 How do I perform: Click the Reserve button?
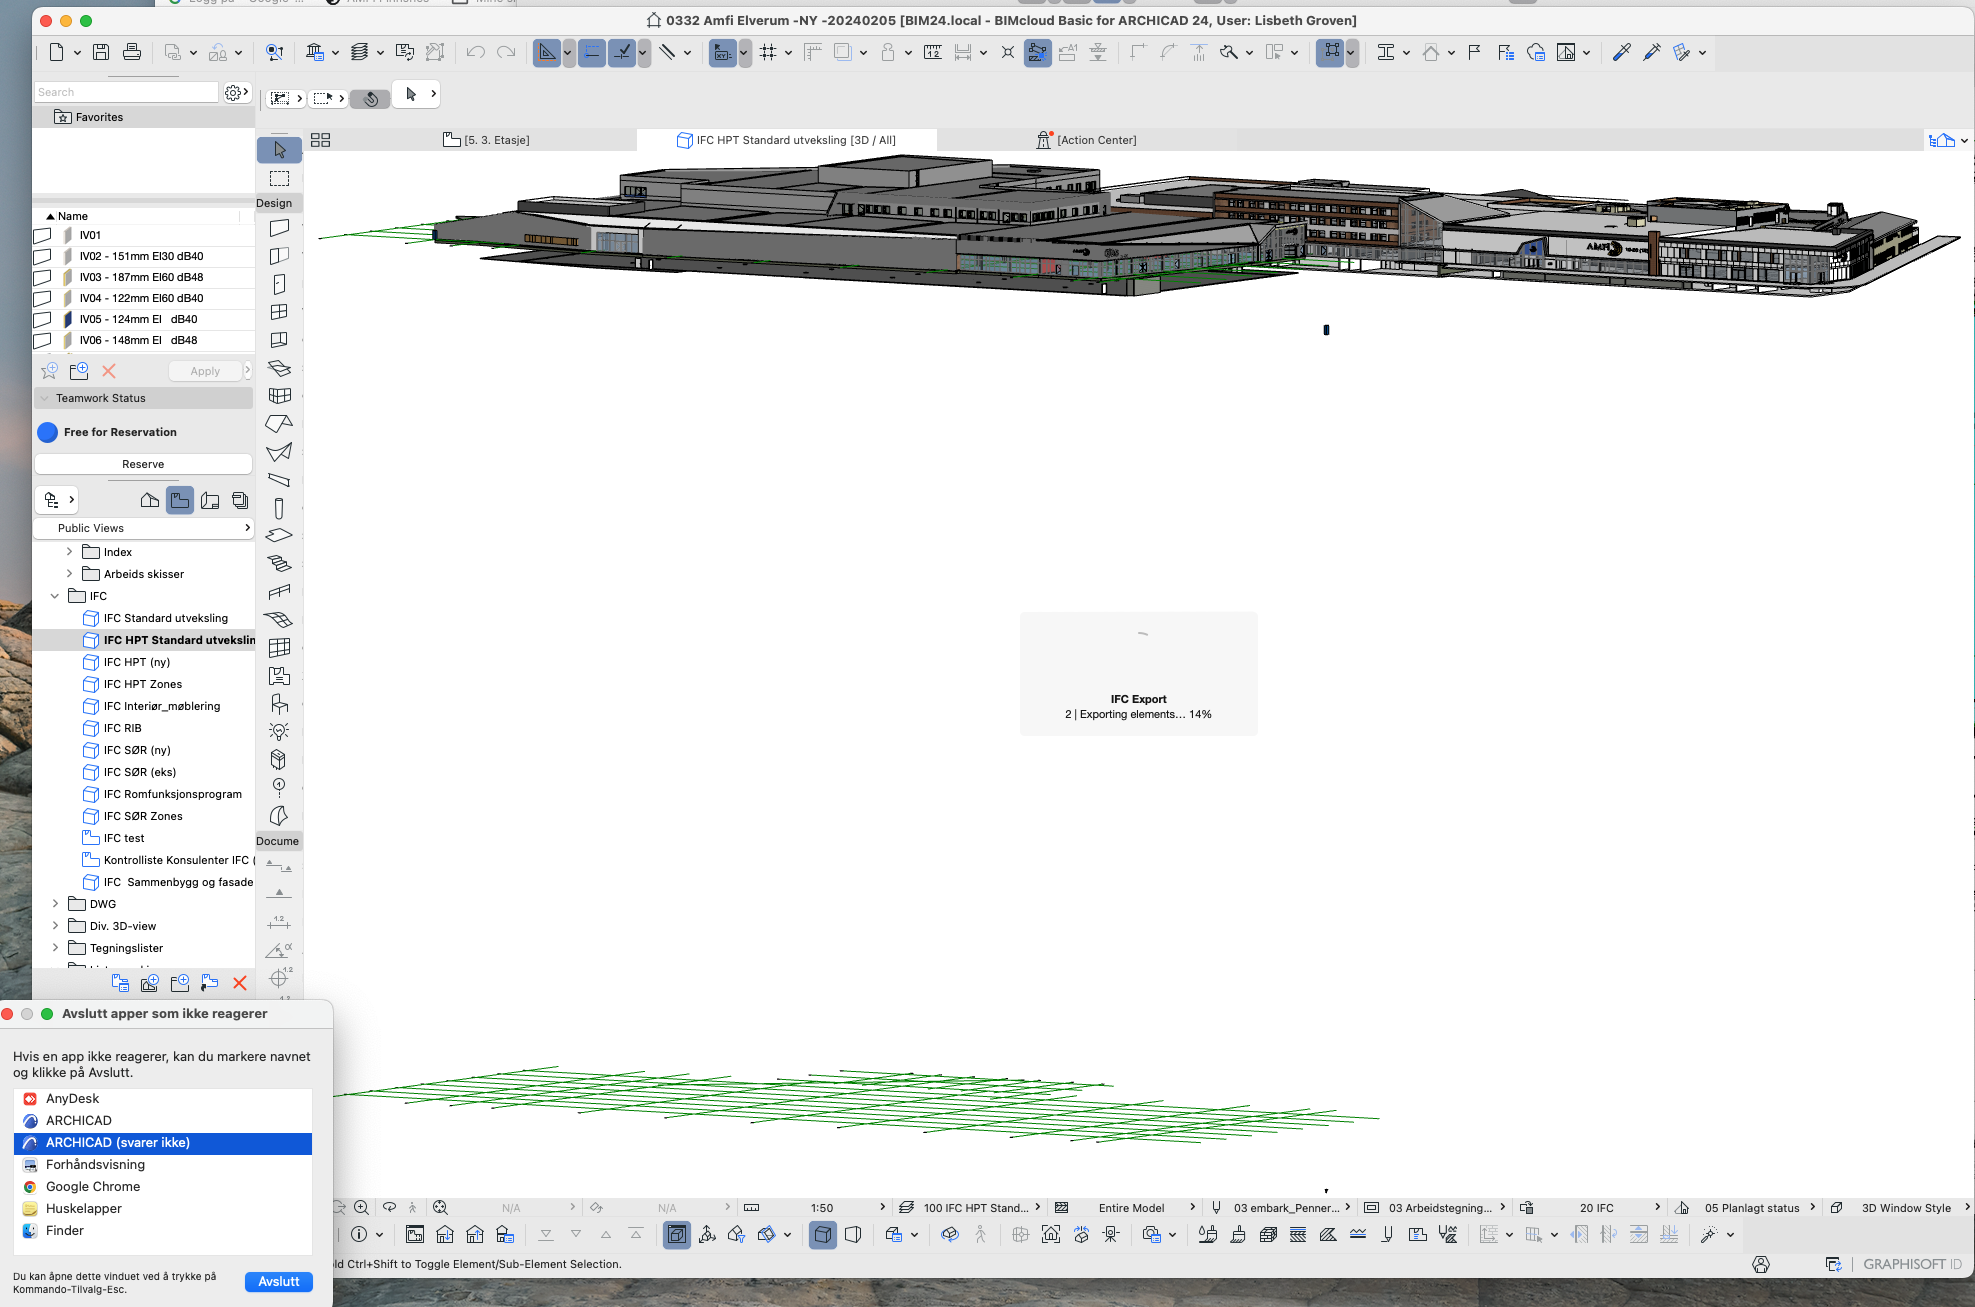143,464
